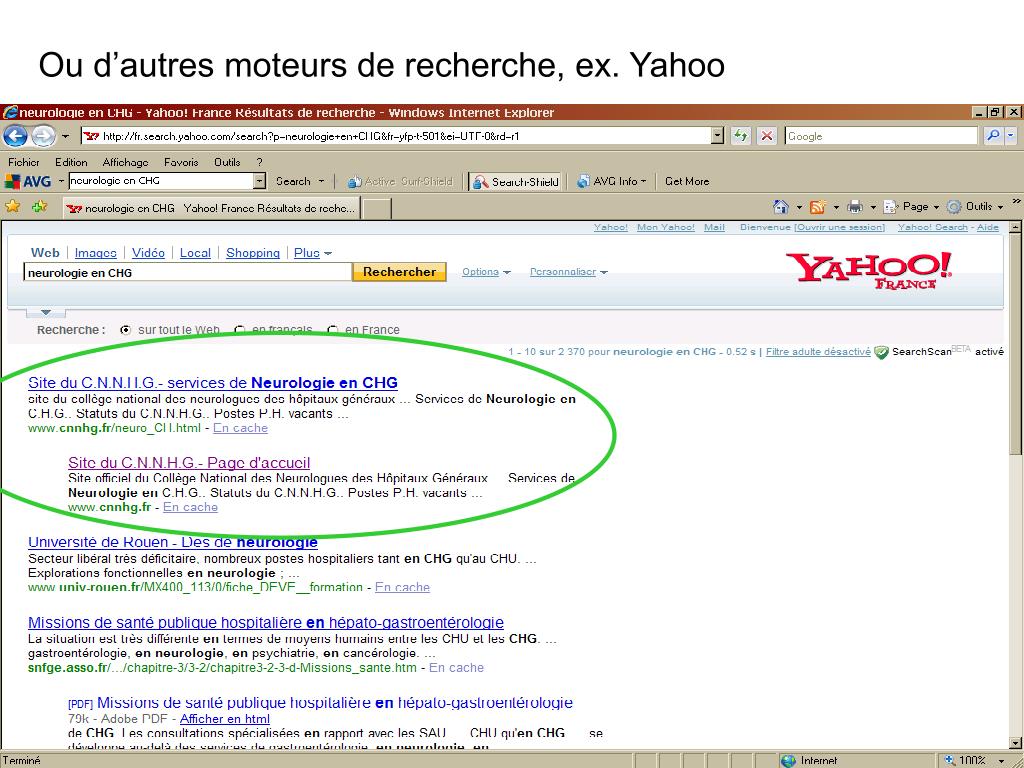Open AVG Info toolbar item
The image size is (1024, 768).
click(x=611, y=182)
